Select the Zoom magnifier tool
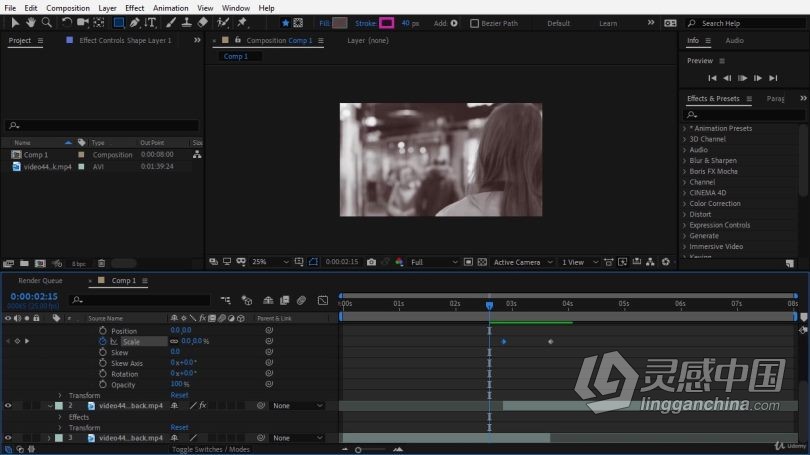The image size is (810, 455). (46, 23)
